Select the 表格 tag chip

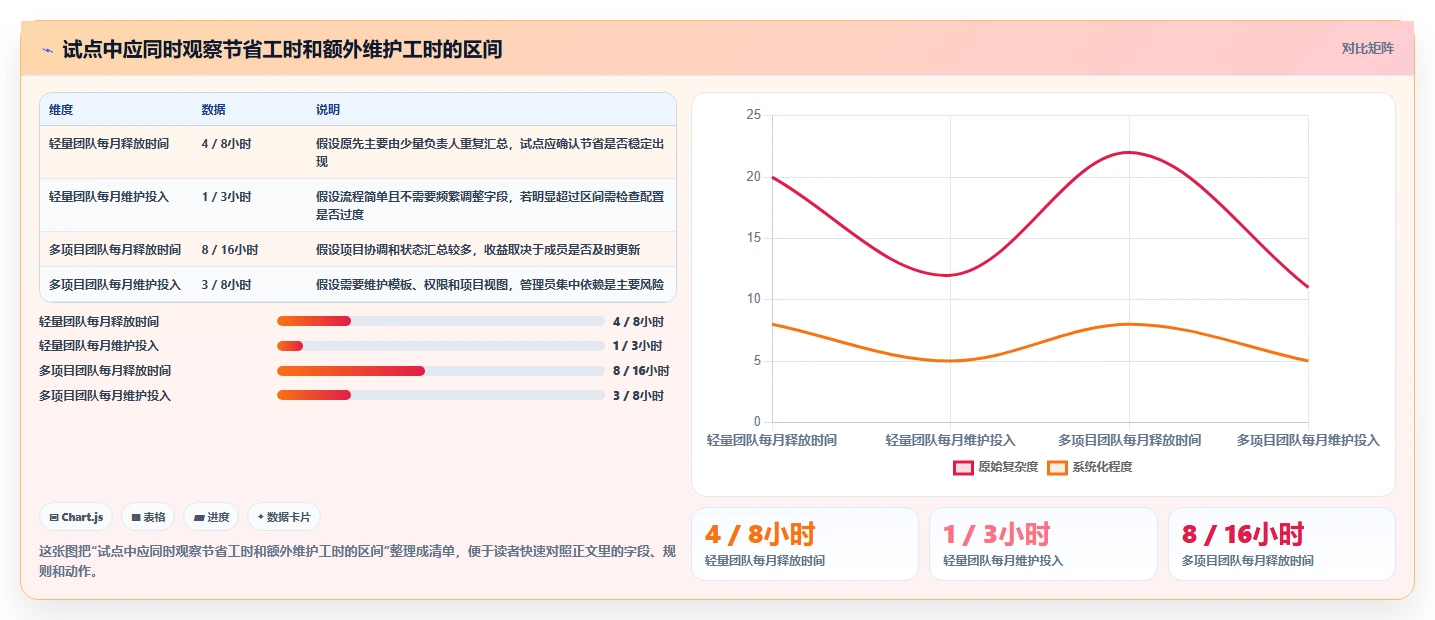tap(148, 517)
